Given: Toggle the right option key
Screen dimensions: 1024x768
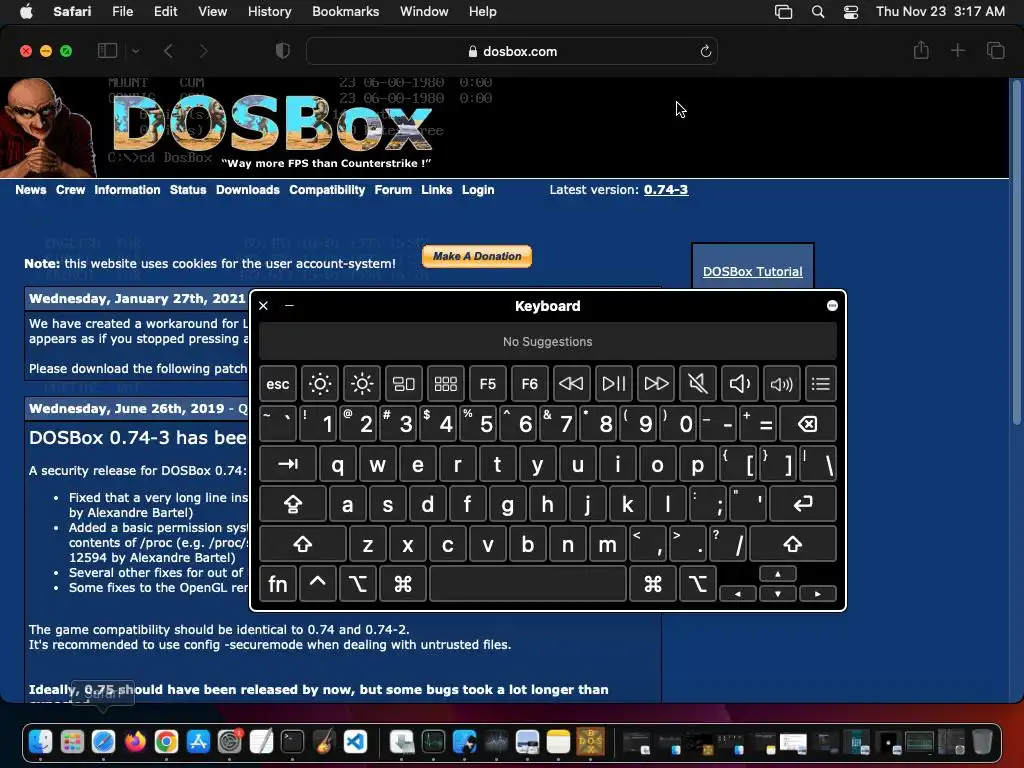Looking at the screenshot, I should point(697,584).
